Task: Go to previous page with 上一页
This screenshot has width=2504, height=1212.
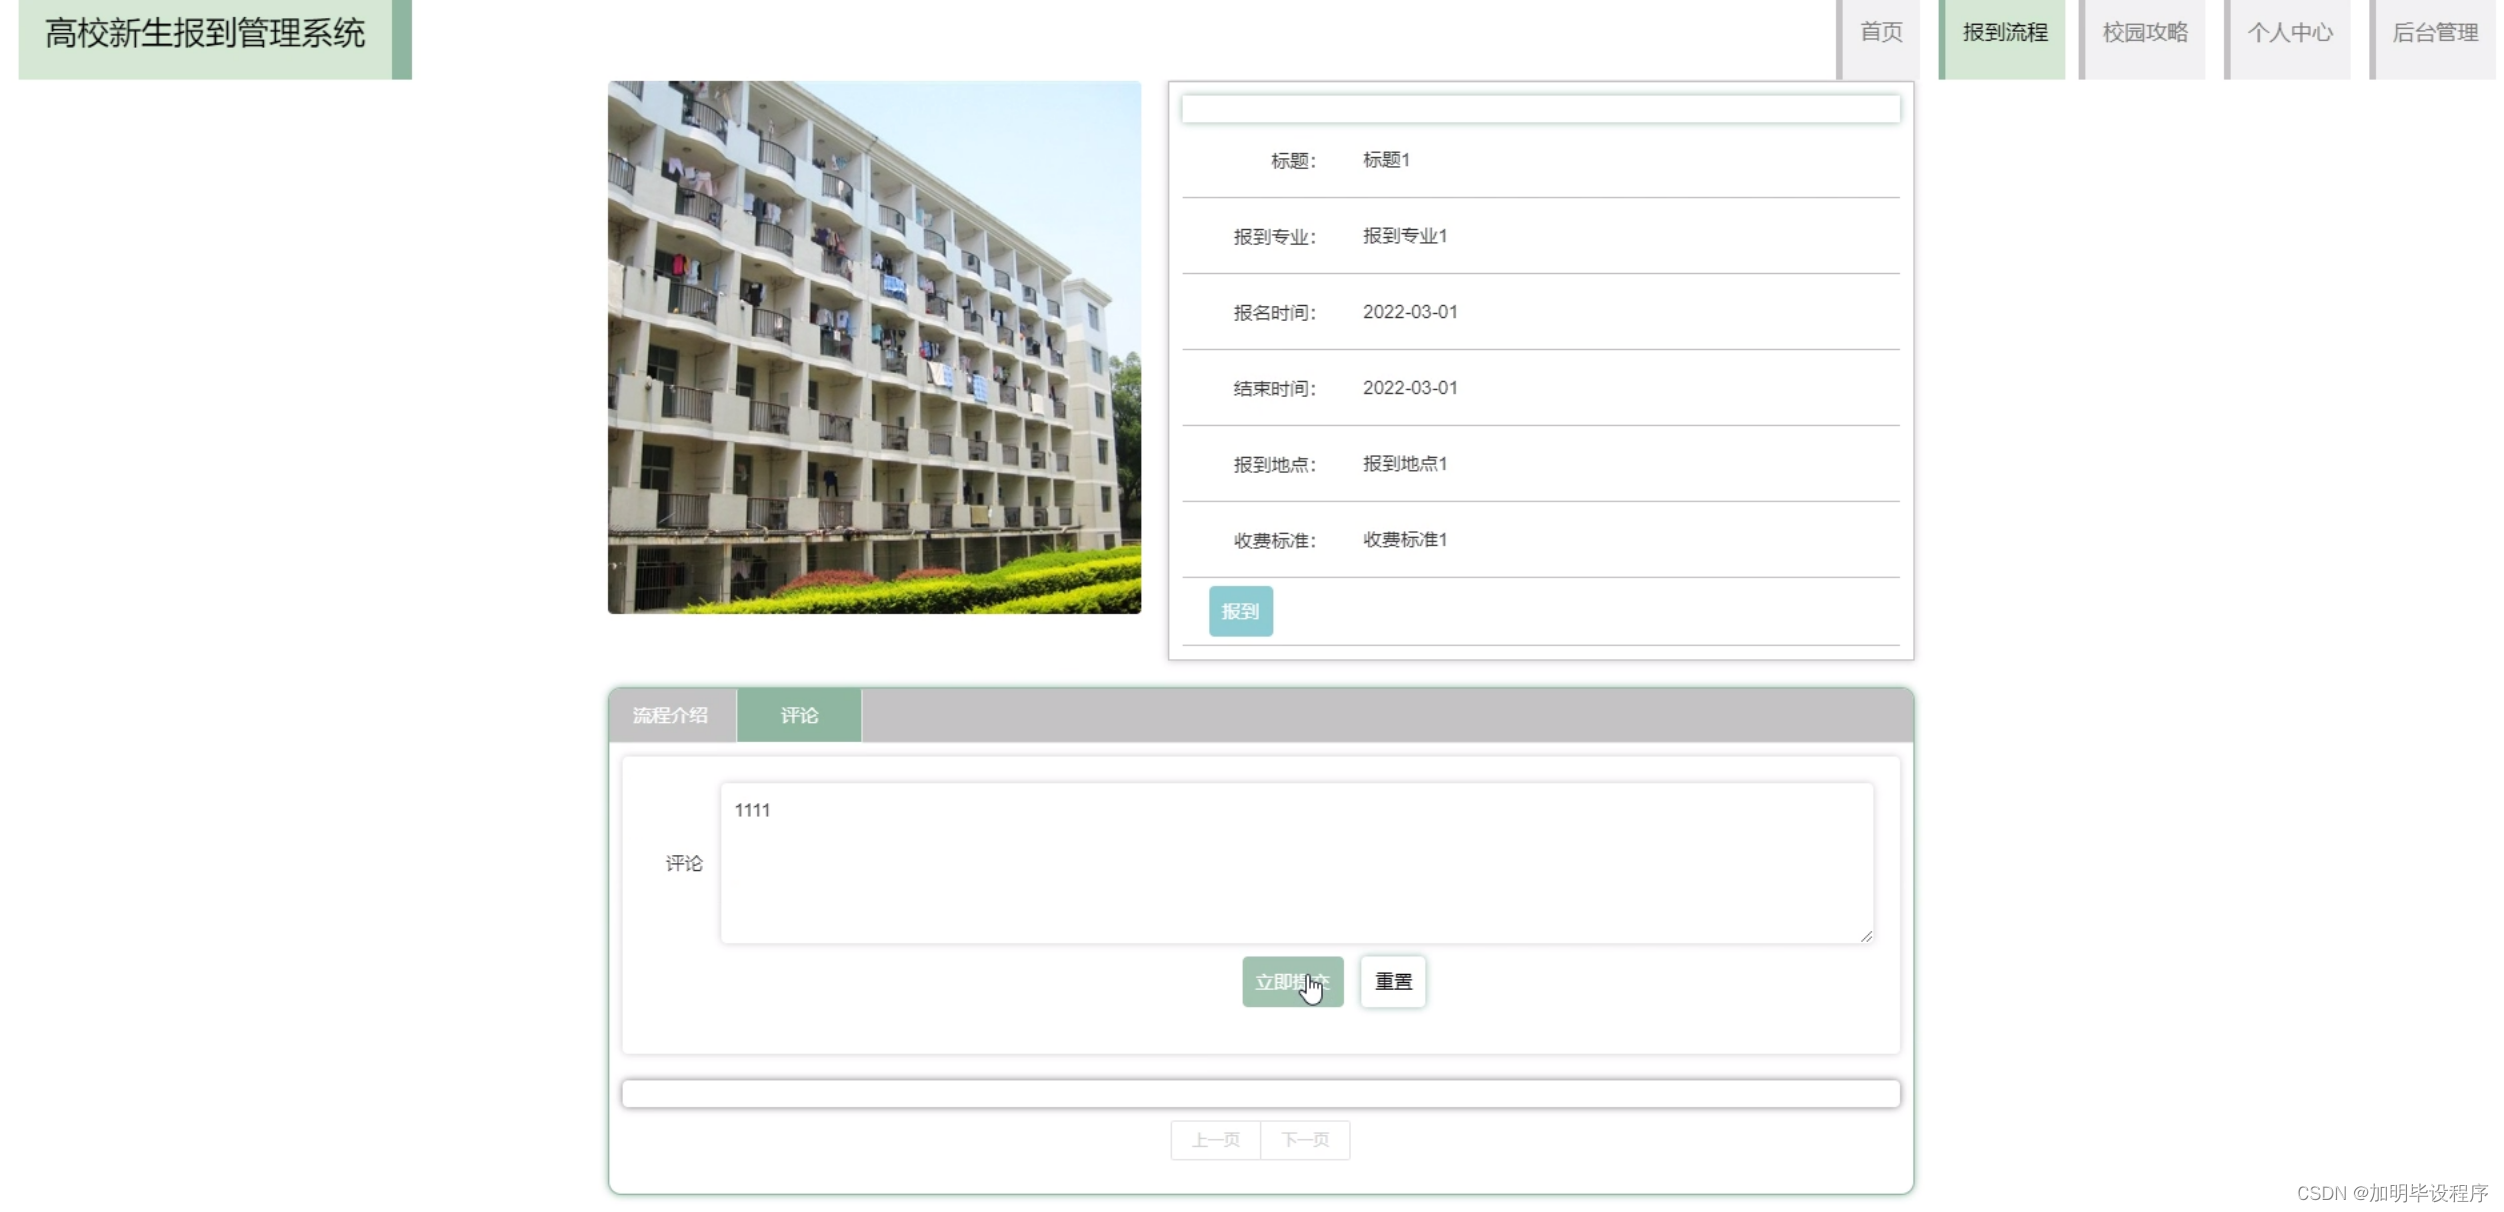Action: tap(1215, 1140)
